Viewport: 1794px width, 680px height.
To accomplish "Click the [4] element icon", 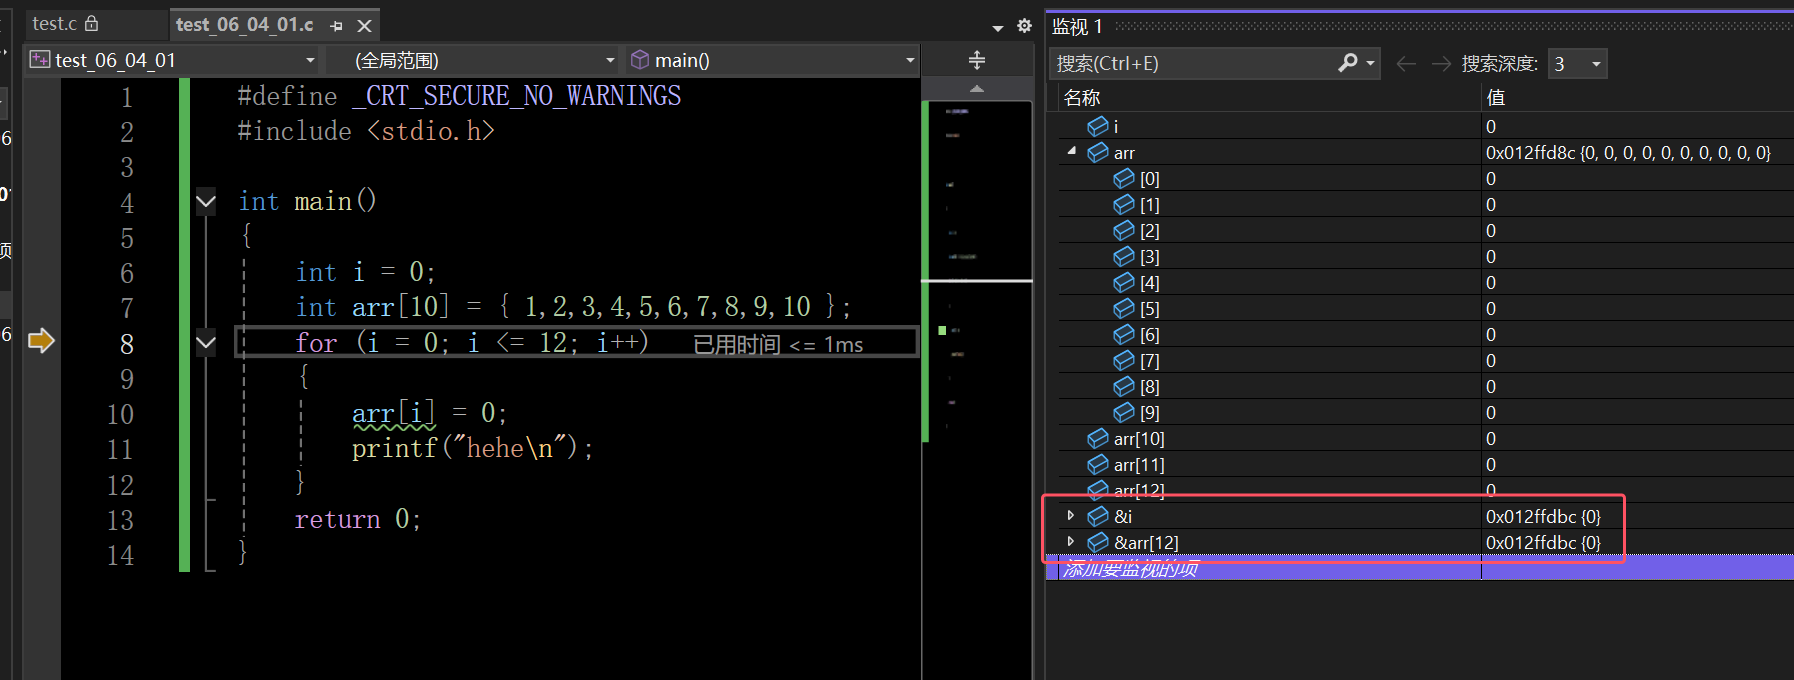I will (x=1124, y=282).
